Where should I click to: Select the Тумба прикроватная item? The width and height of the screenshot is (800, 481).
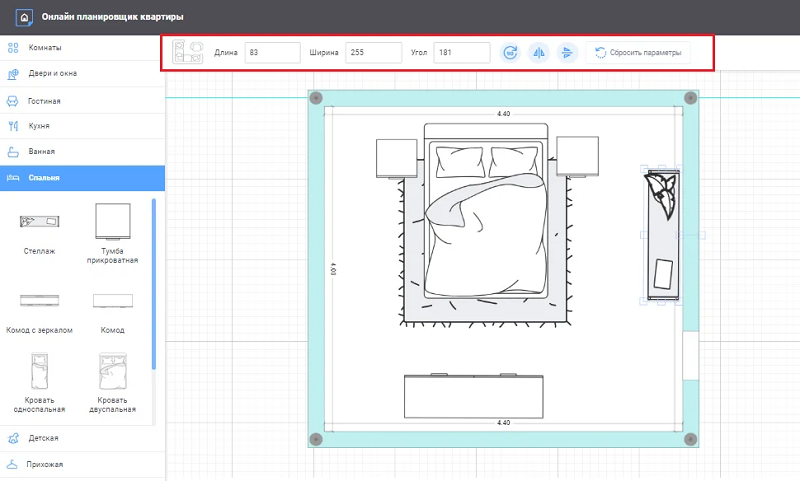coord(113,221)
